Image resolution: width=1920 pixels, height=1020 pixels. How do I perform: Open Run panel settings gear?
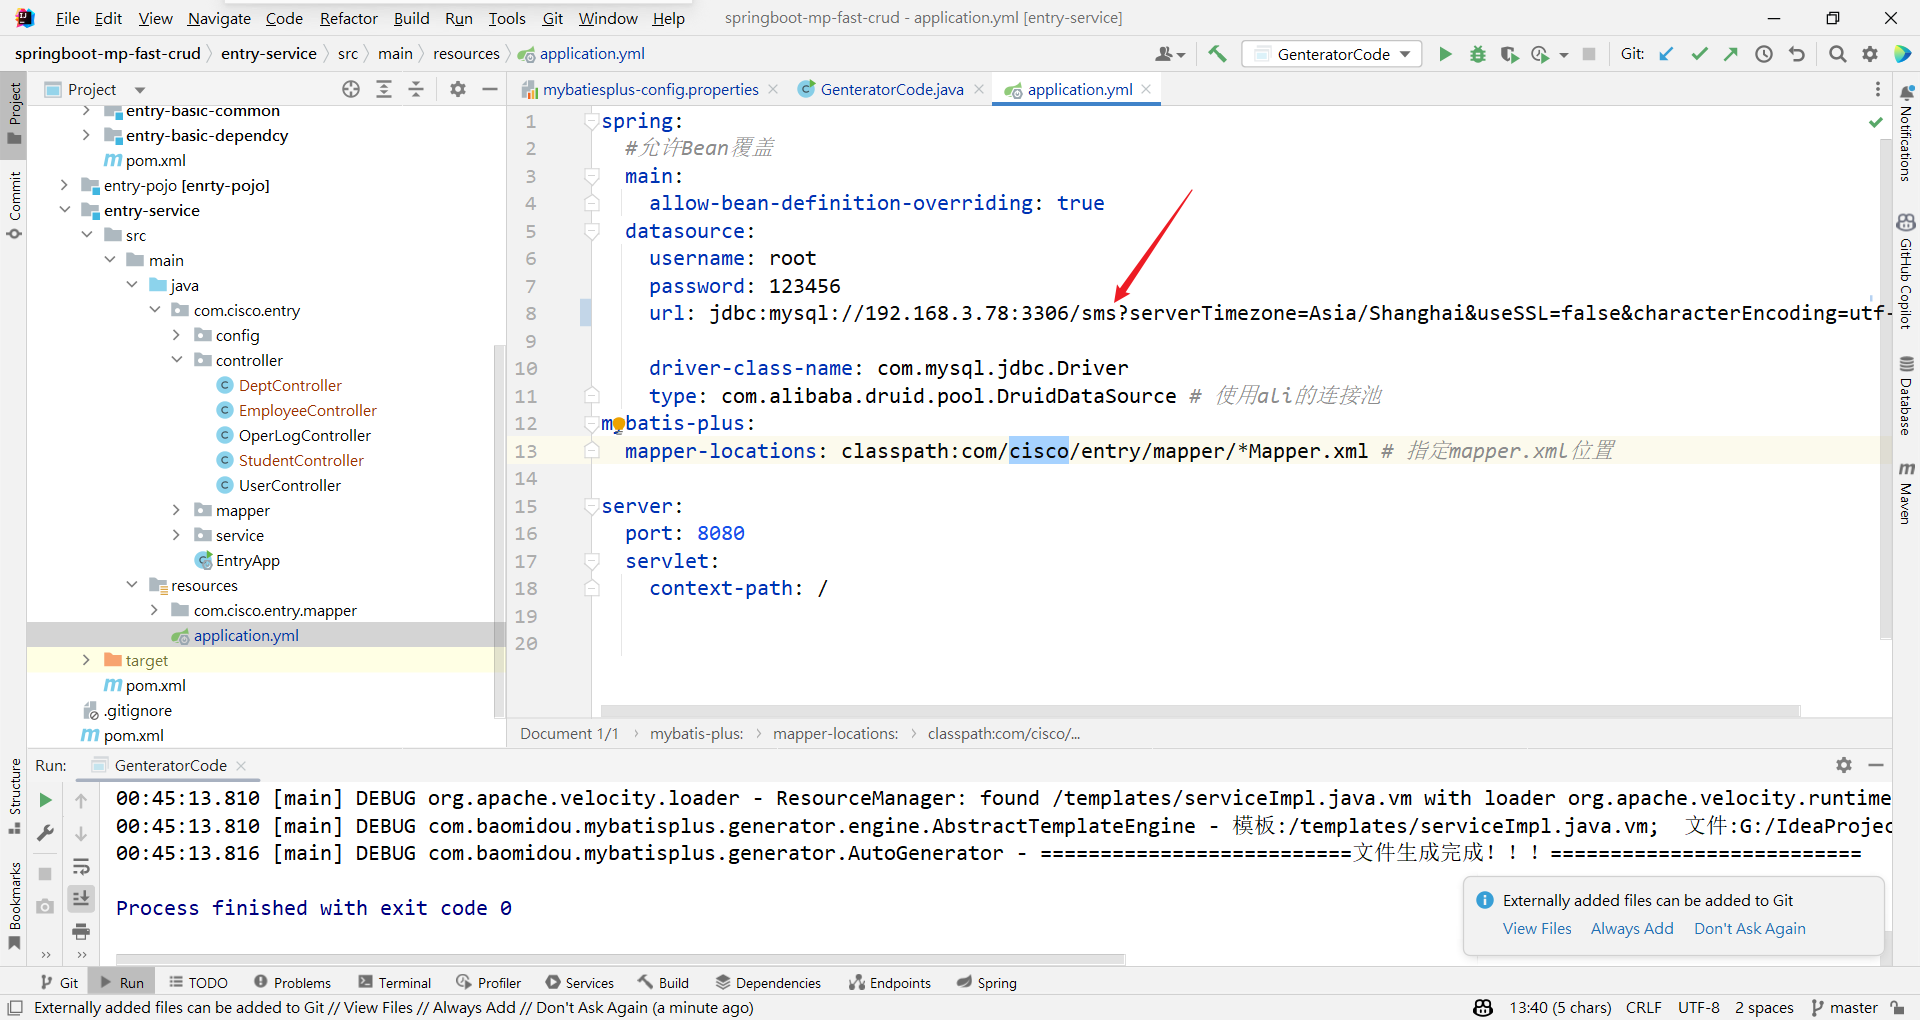coord(1844,765)
